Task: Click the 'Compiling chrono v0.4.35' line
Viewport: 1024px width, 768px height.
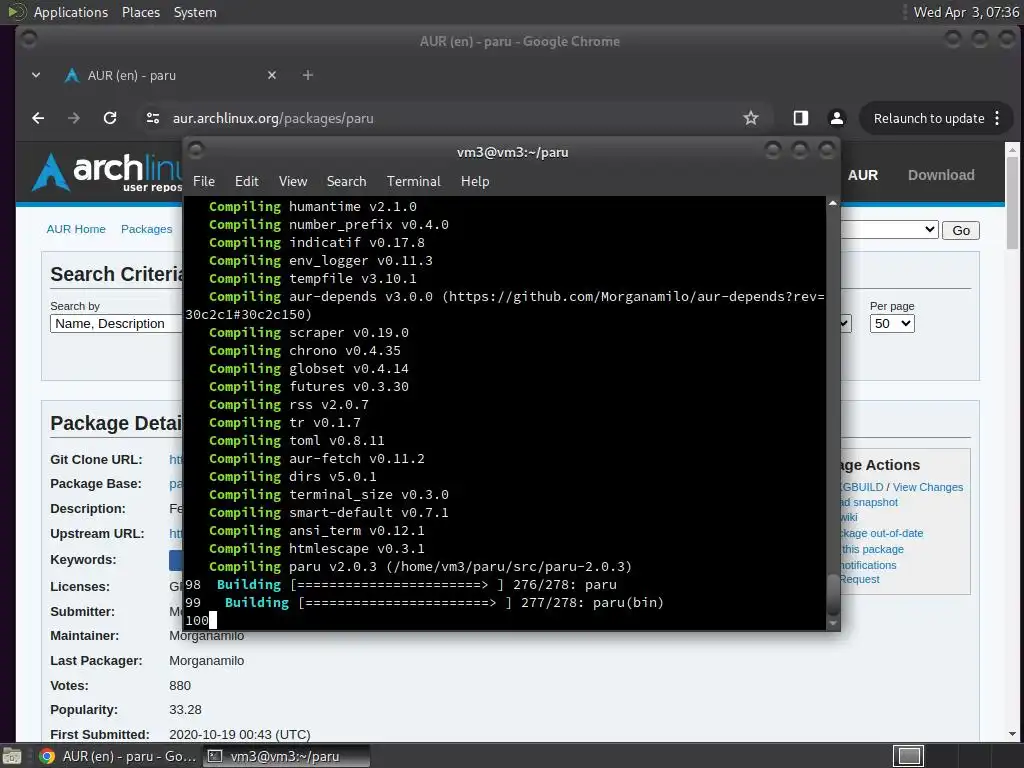Action: click(305, 351)
